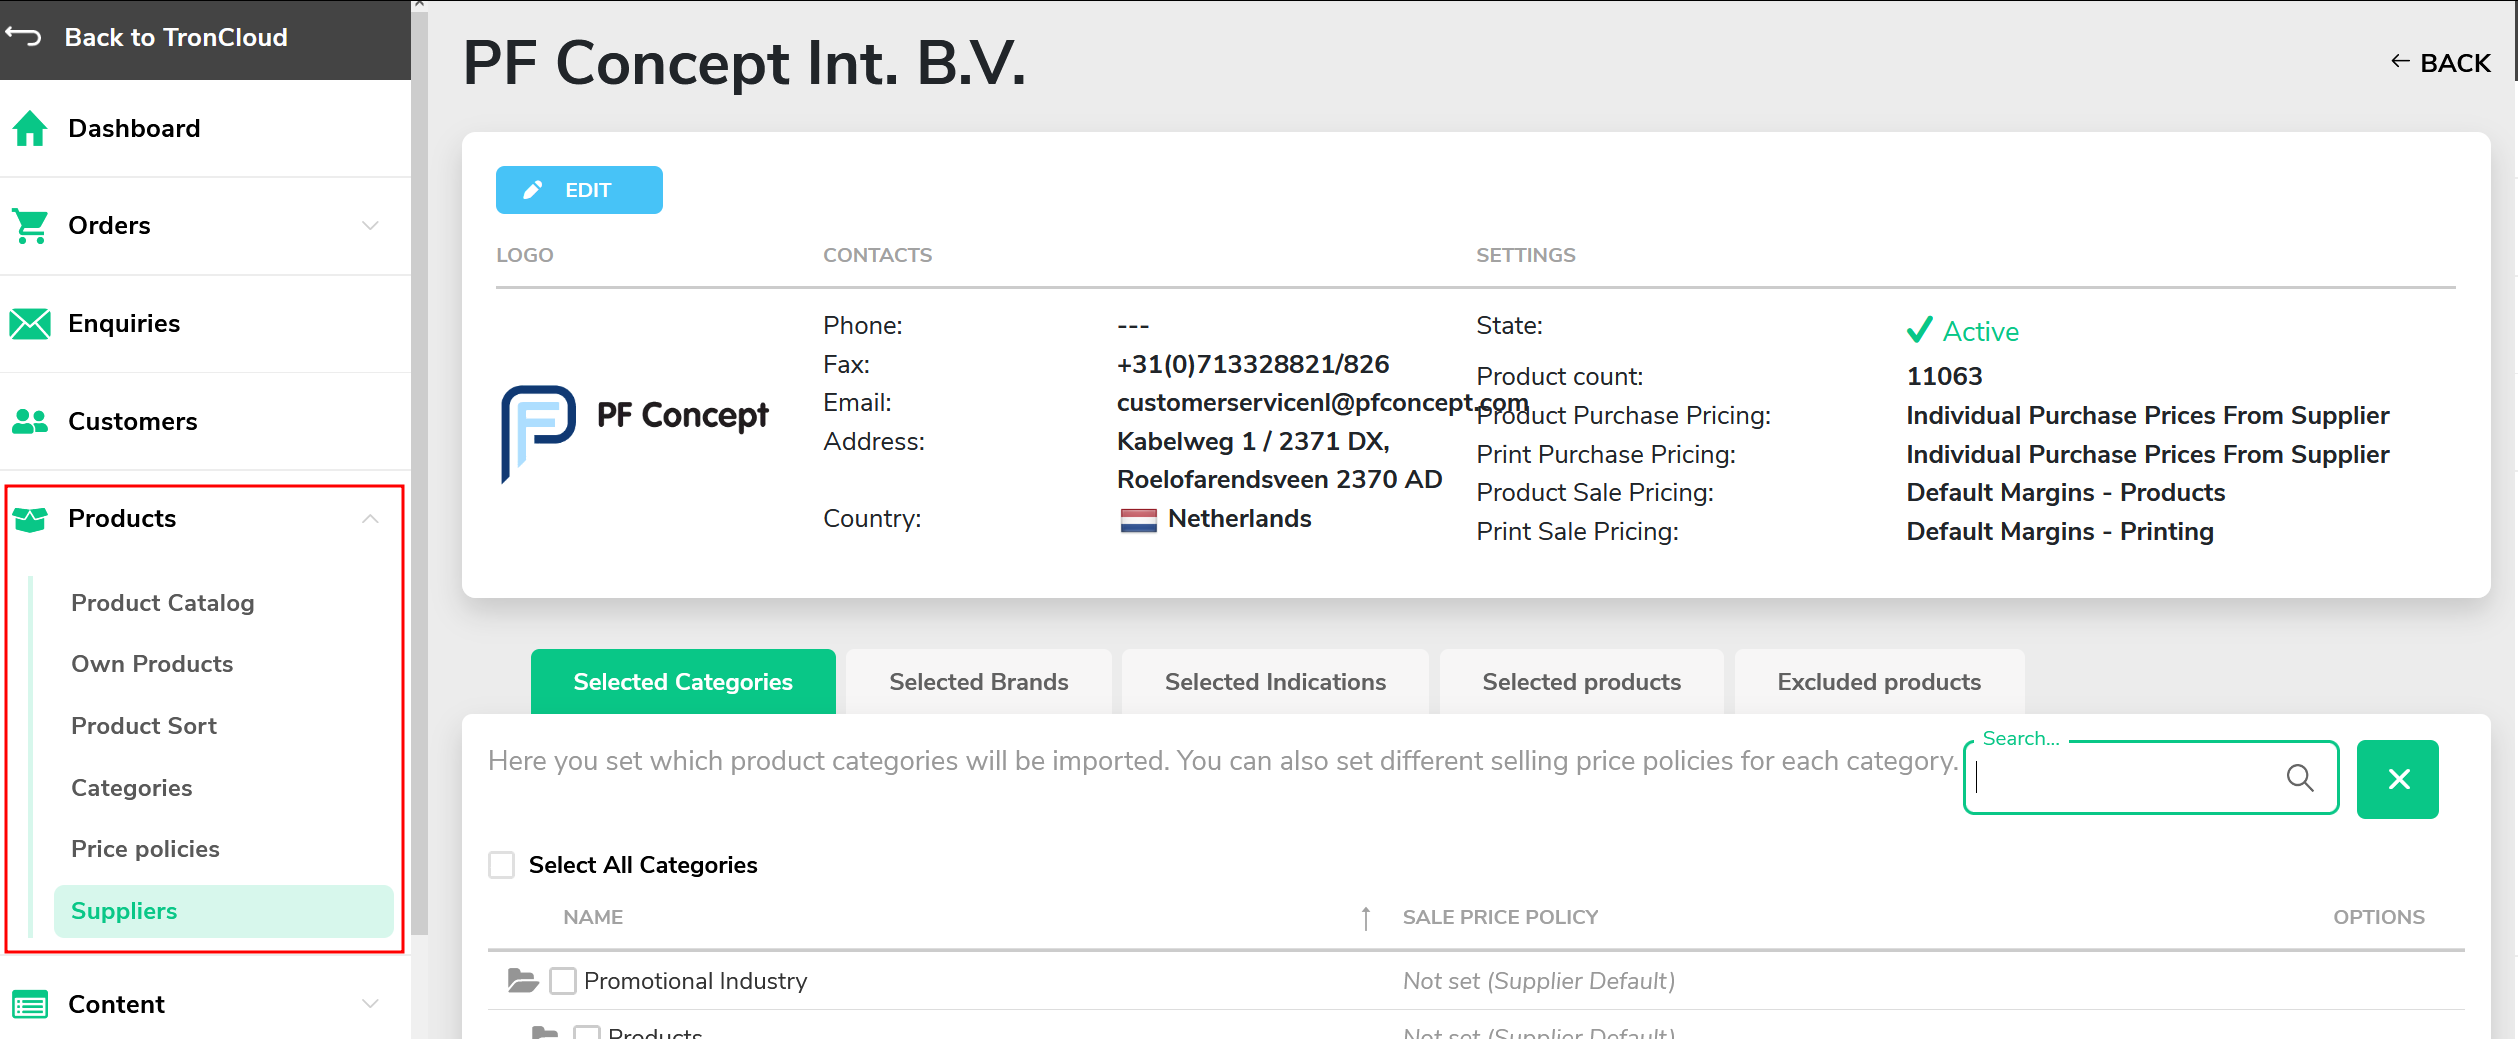Click the customerservicenl@pfconcept.com email
Image resolution: width=2518 pixels, height=1039 pixels.
[1322, 402]
